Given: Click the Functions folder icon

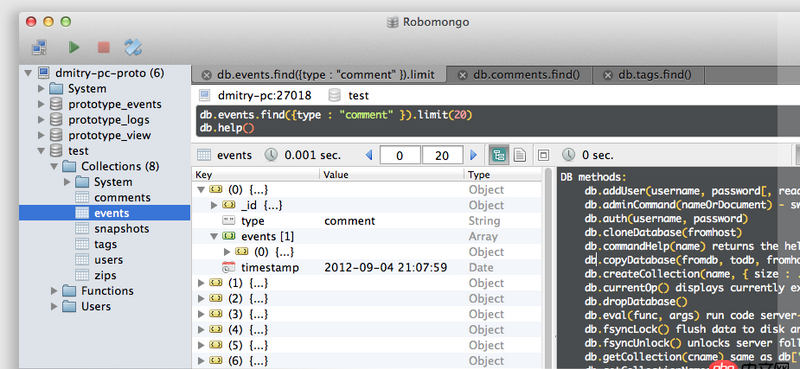Looking at the screenshot, I should point(69,291).
